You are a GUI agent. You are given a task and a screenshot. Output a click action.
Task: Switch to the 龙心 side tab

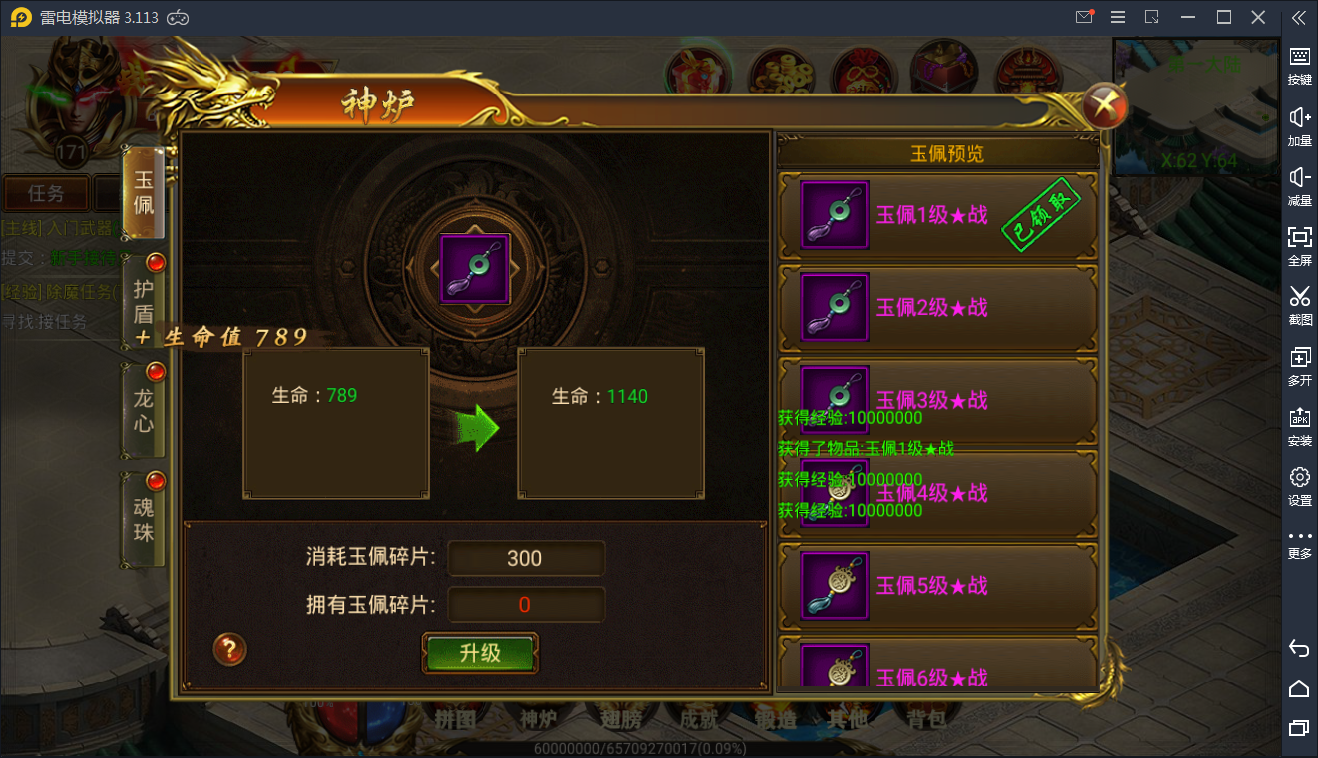pyautogui.click(x=144, y=410)
